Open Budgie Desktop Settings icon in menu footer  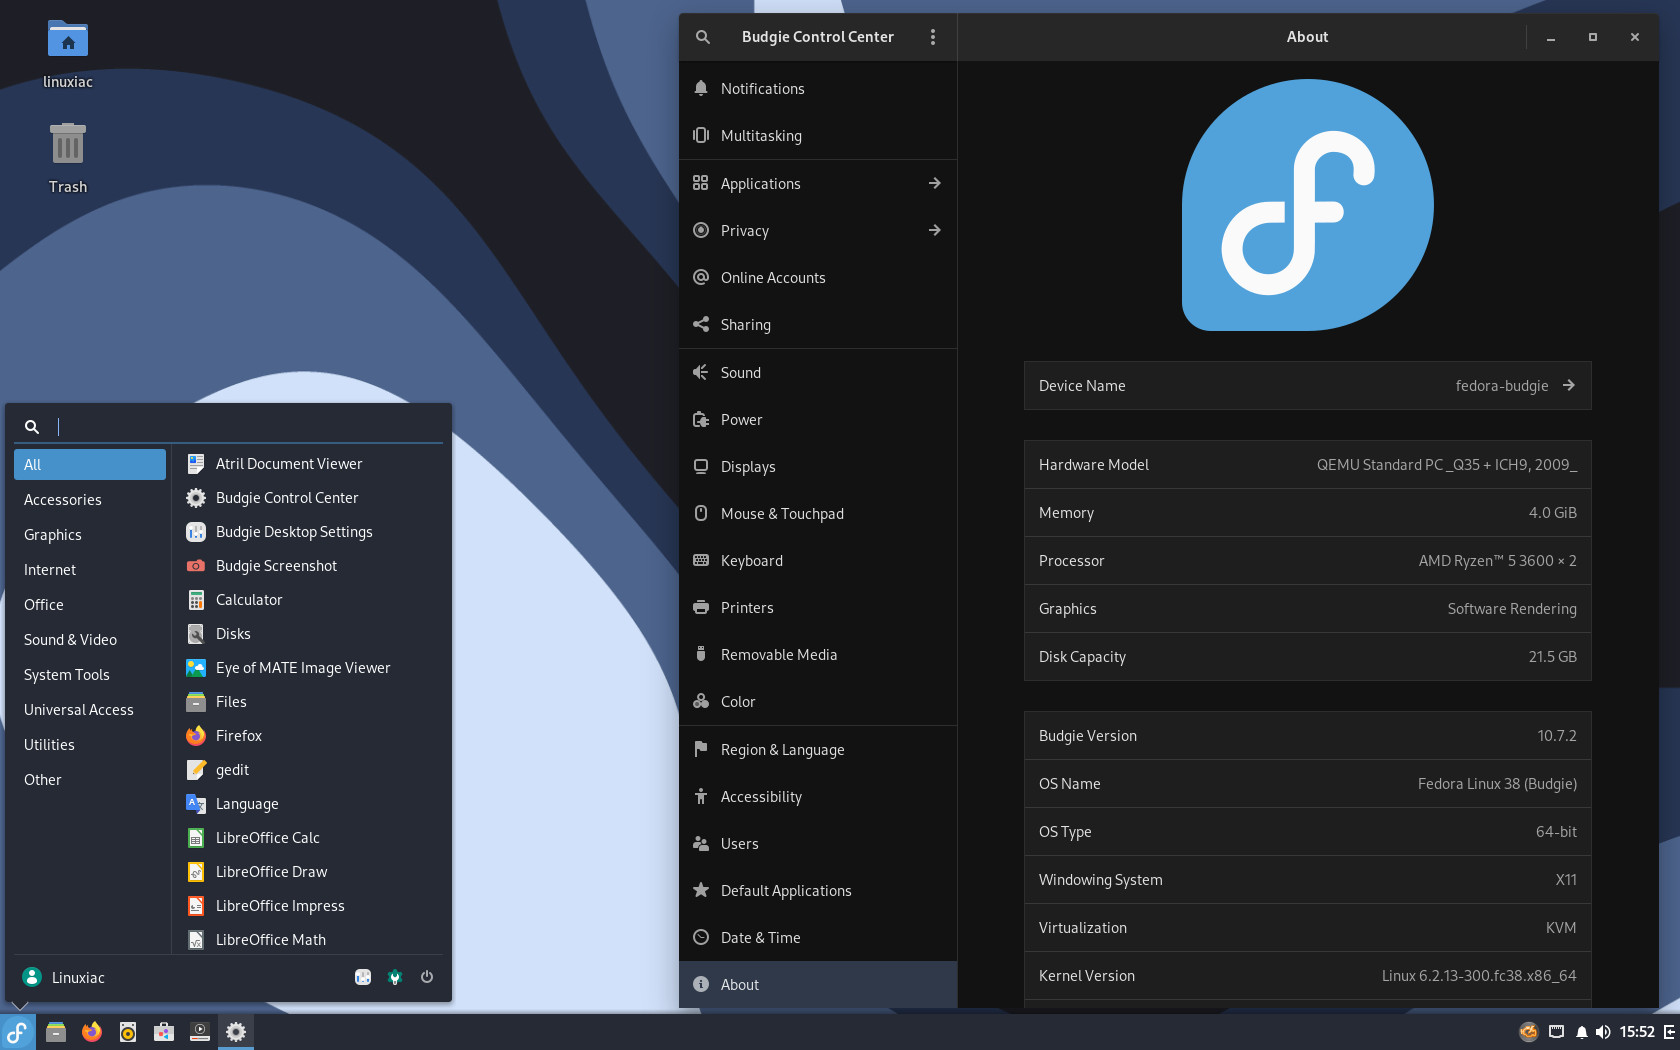pyautogui.click(x=363, y=977)
